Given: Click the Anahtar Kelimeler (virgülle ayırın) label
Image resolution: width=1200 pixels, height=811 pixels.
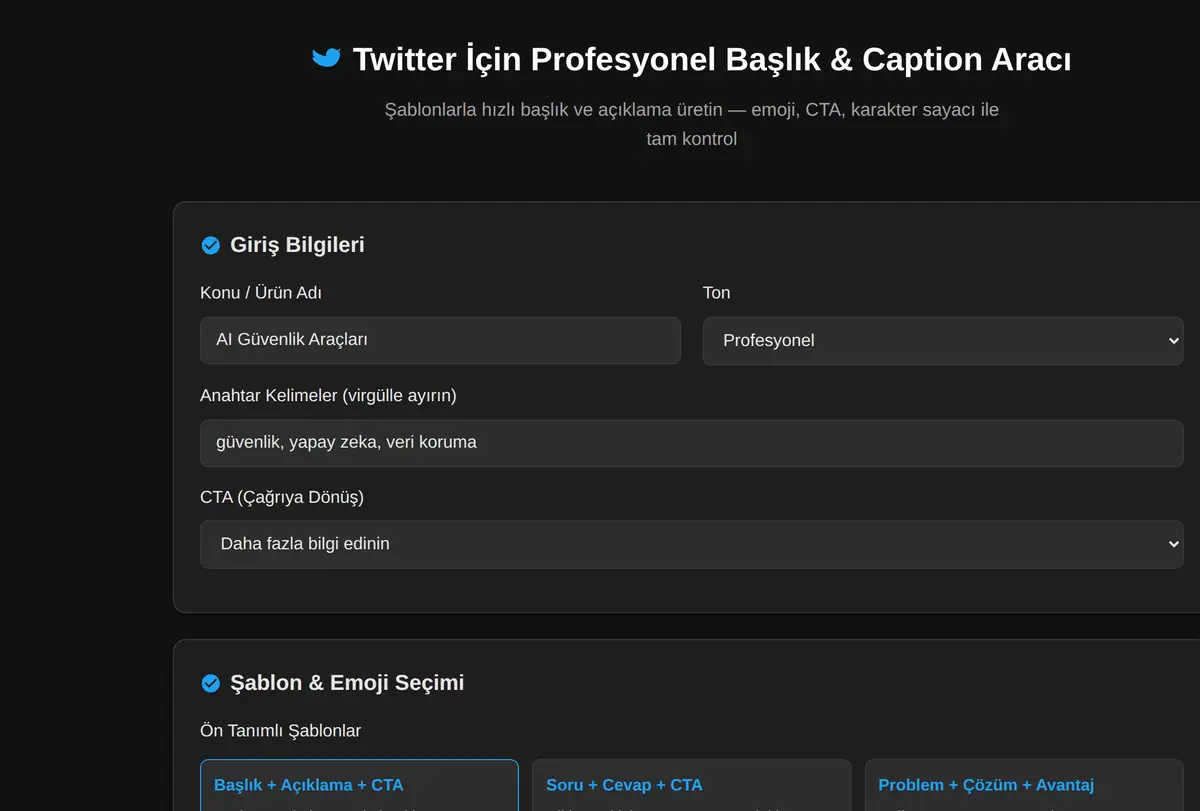Looking at the screenshot, I should (x=328, y=396).
